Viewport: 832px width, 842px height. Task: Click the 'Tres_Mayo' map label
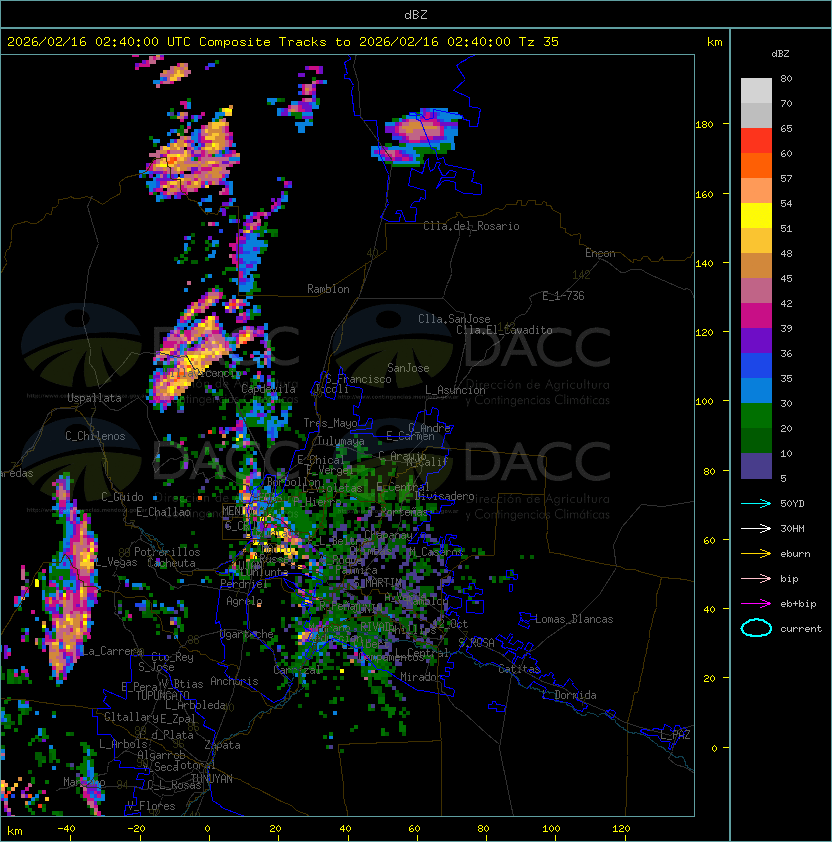coord(330,423)
